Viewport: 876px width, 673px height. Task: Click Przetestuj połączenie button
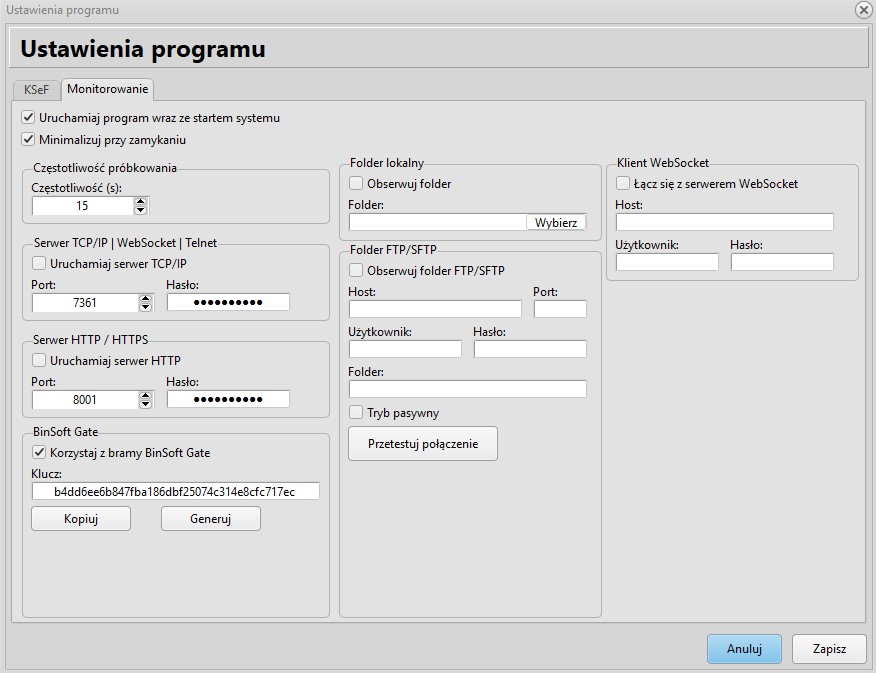click(422, 444)
